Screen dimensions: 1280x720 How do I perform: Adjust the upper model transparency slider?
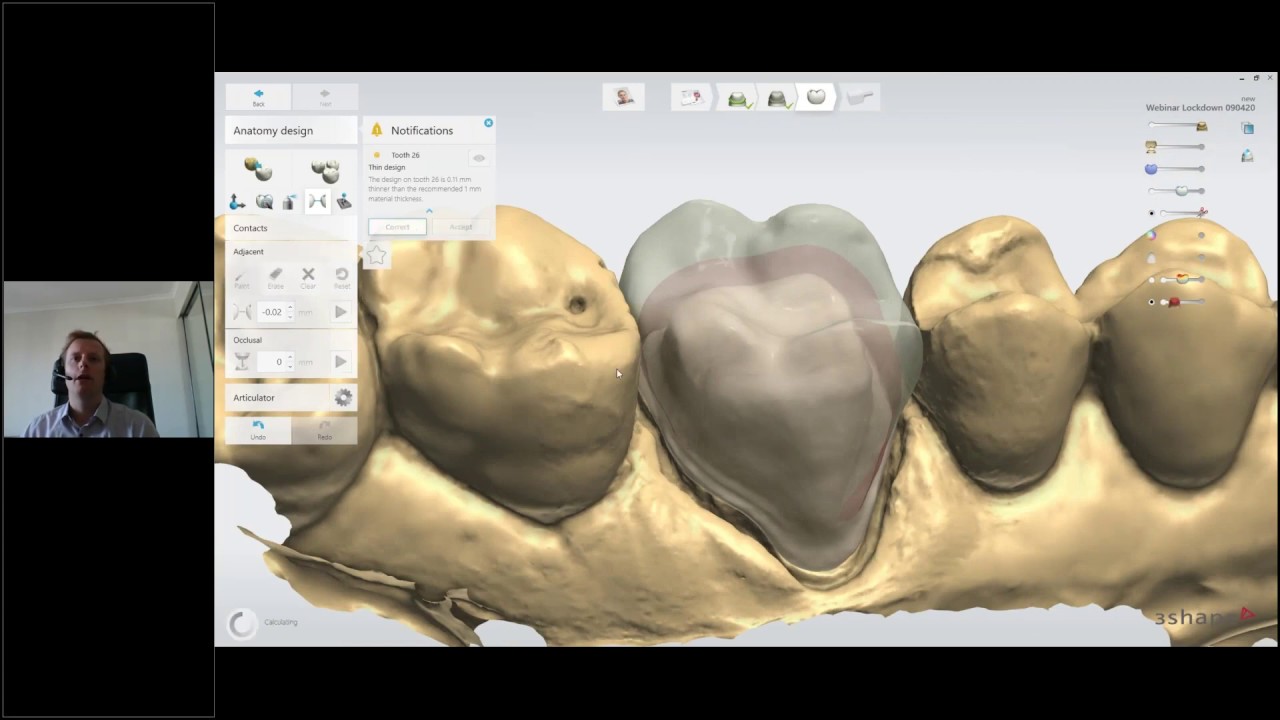[1178, 126]
